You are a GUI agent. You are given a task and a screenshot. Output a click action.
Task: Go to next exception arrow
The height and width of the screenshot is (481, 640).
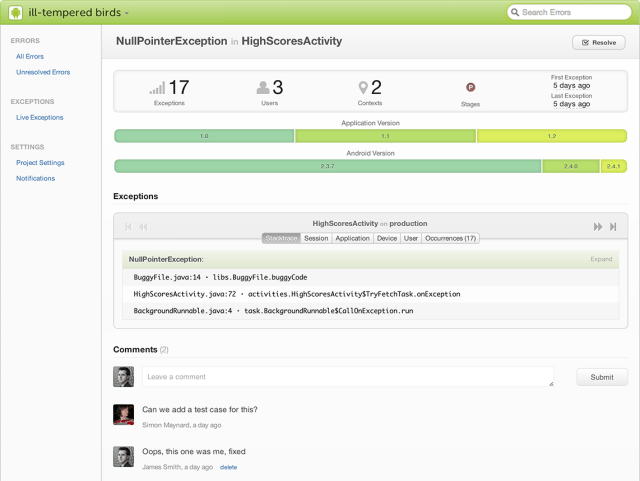598,227
